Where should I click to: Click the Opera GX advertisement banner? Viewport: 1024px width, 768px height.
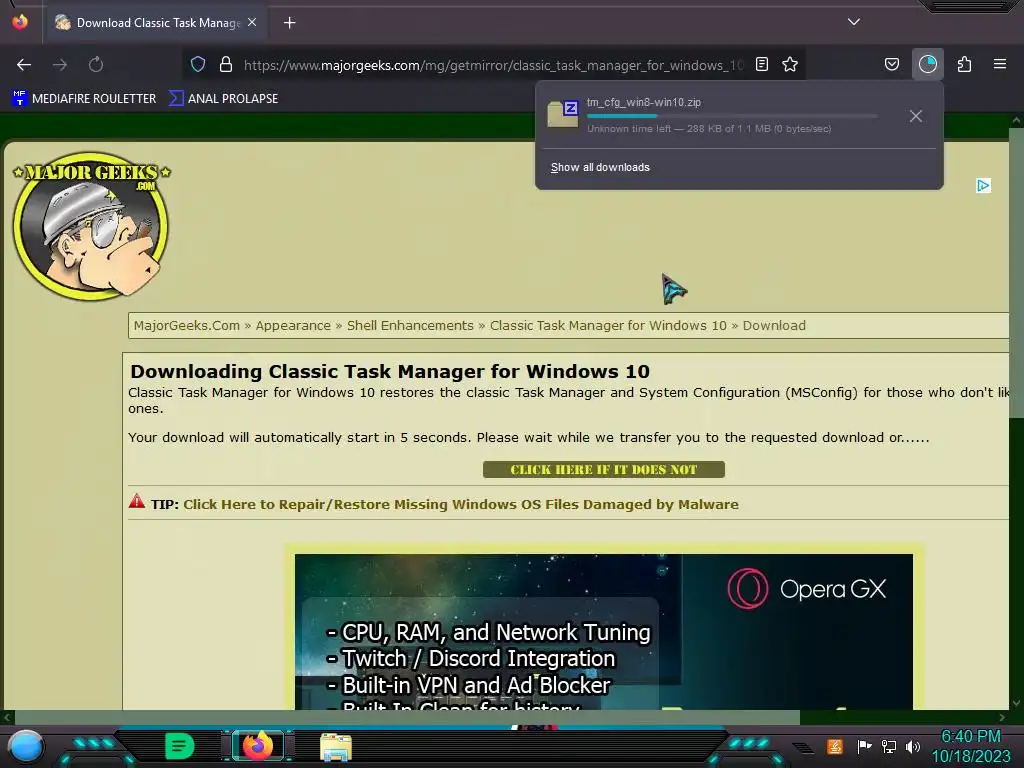coord(603,632)
